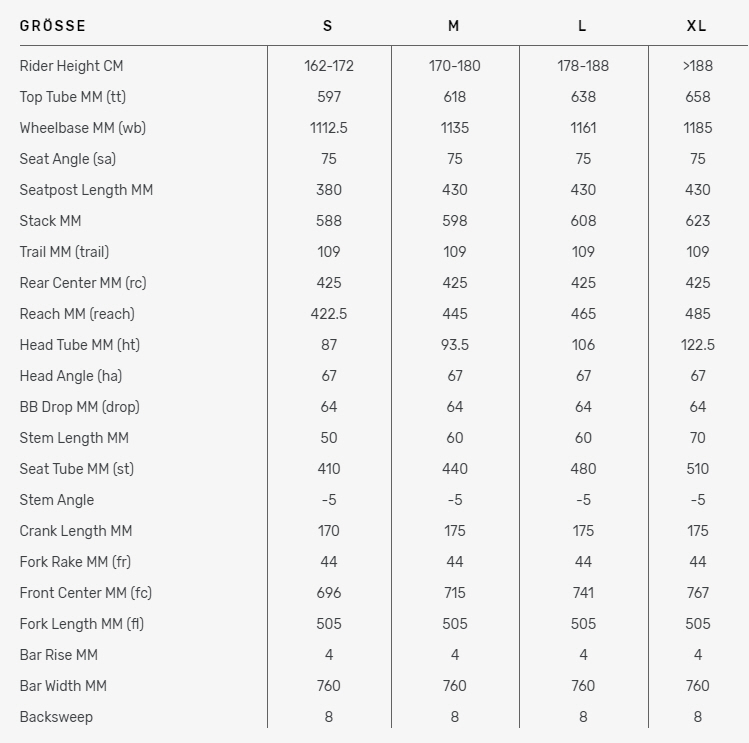Viewport: 749px width, 743px height.
Task: Select the L size column header
Action: (582, 26)
